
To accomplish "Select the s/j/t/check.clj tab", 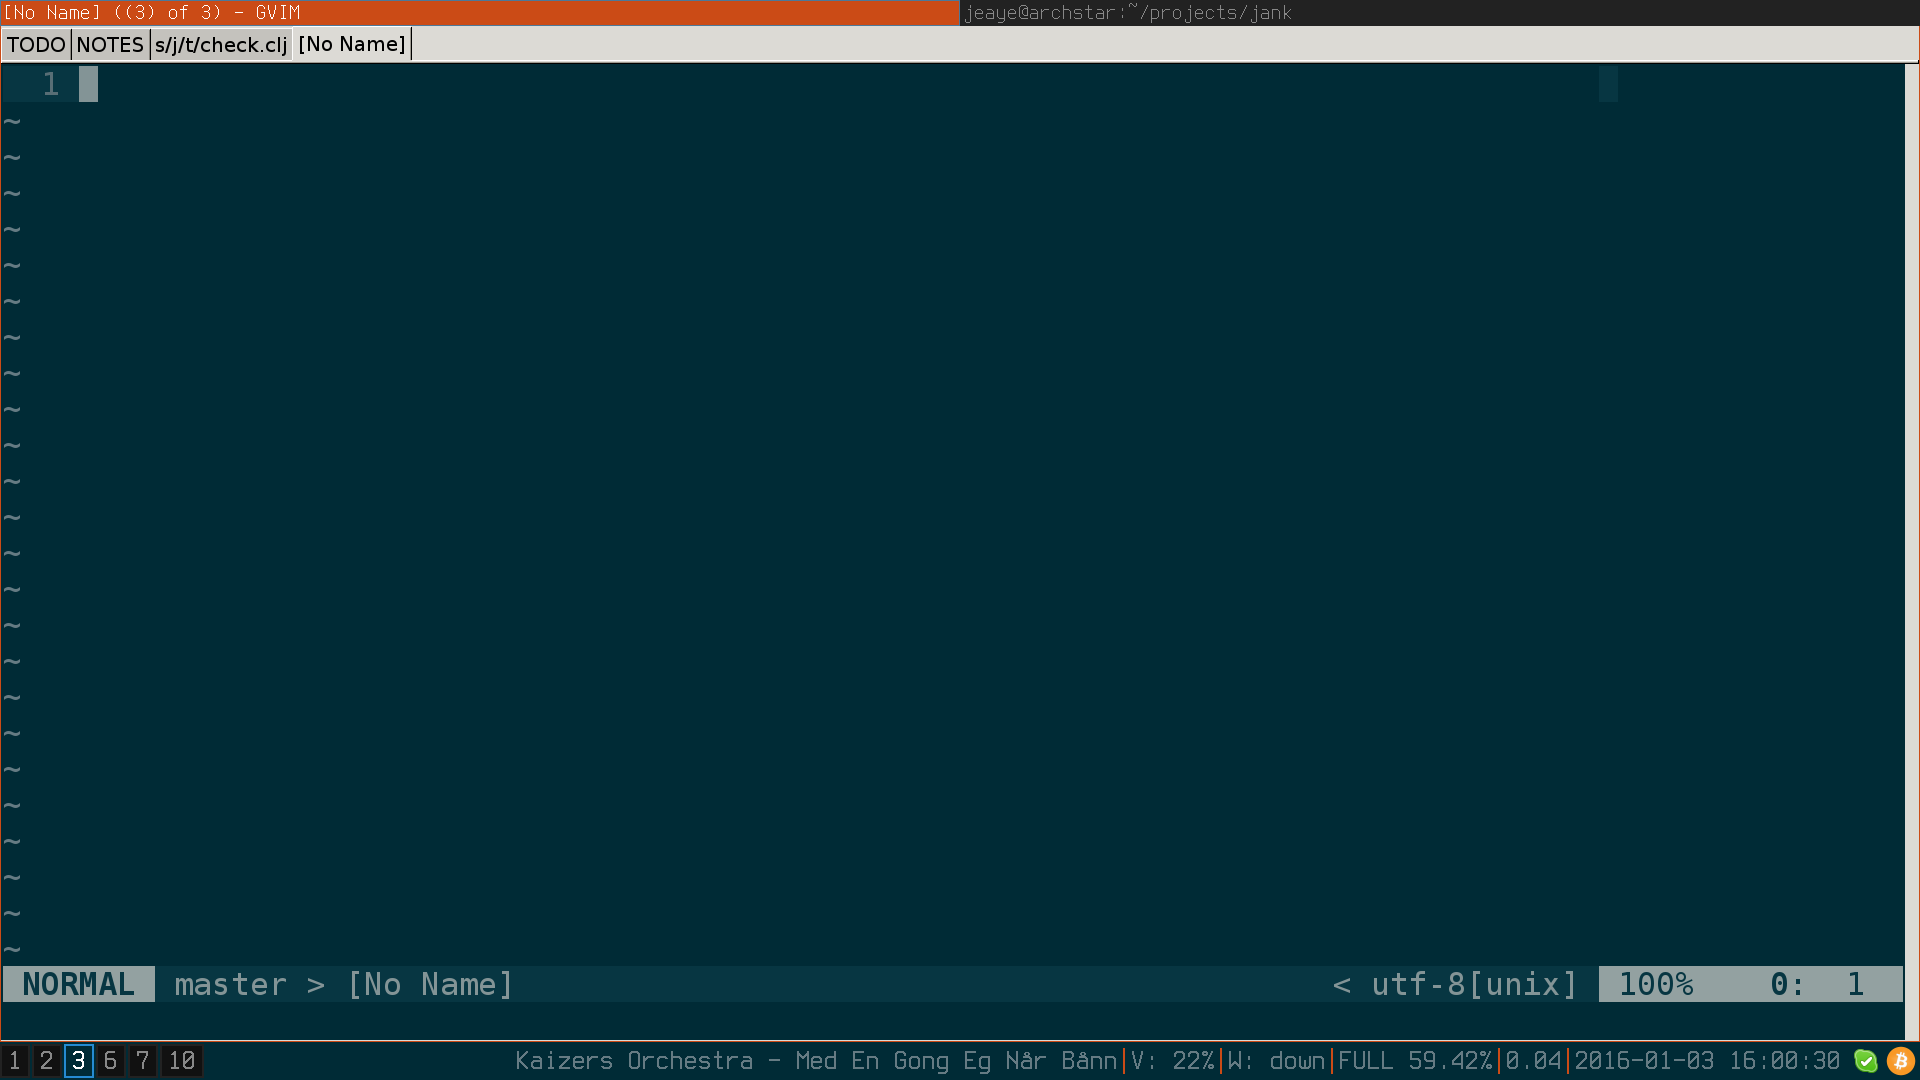I will [221, 44].
